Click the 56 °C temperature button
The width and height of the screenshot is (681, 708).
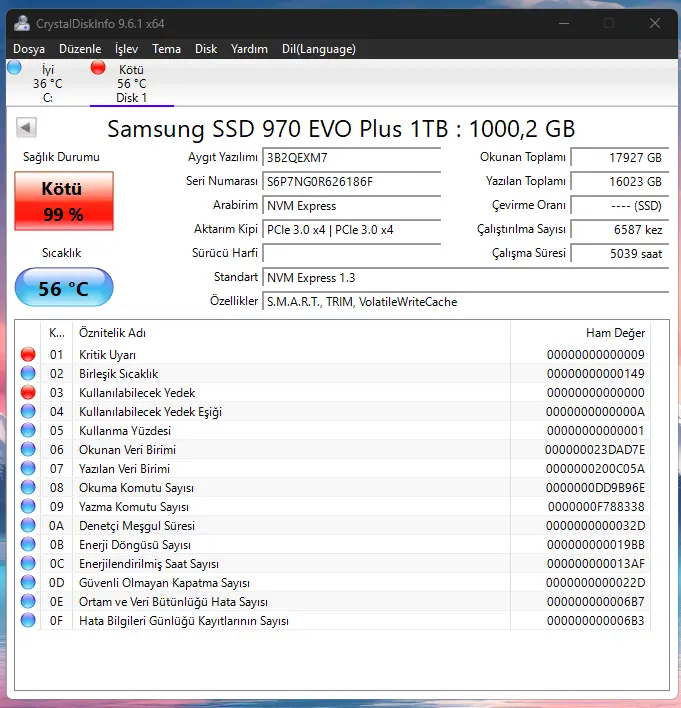[x=64, y=288]
